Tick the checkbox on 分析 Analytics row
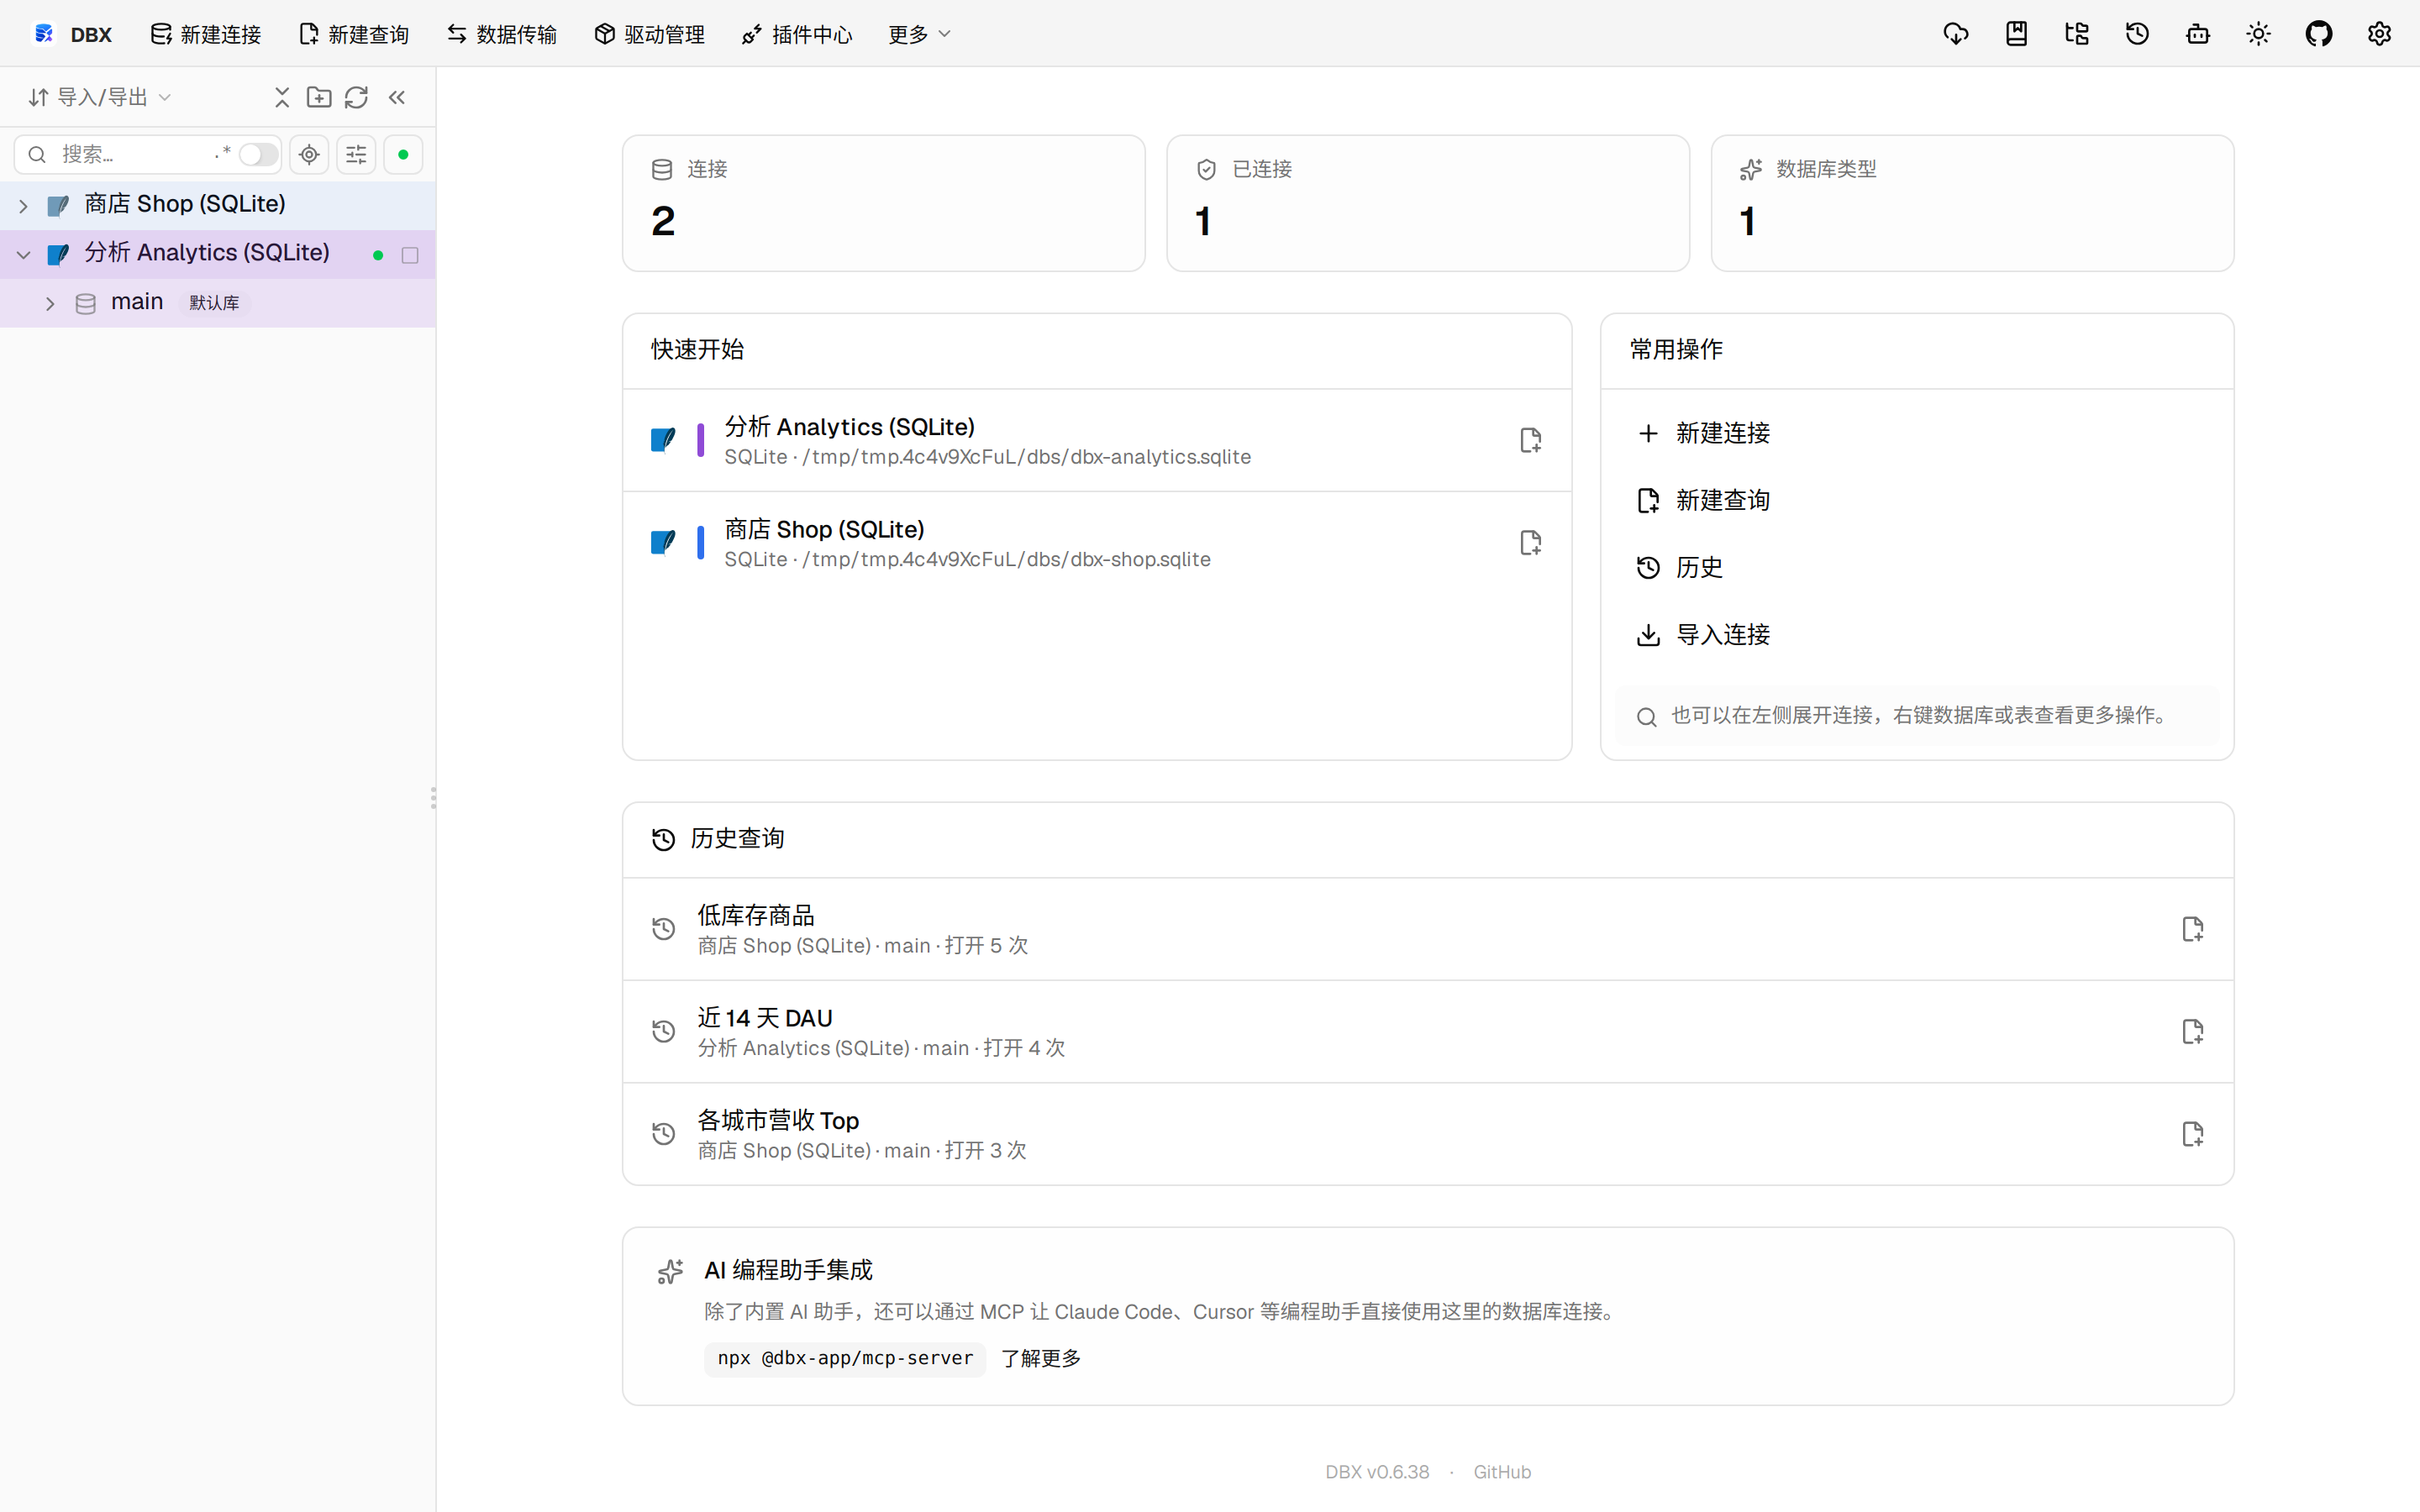Image resolution: width=2420 pixels, height=1512 pixels. (410, 255)
